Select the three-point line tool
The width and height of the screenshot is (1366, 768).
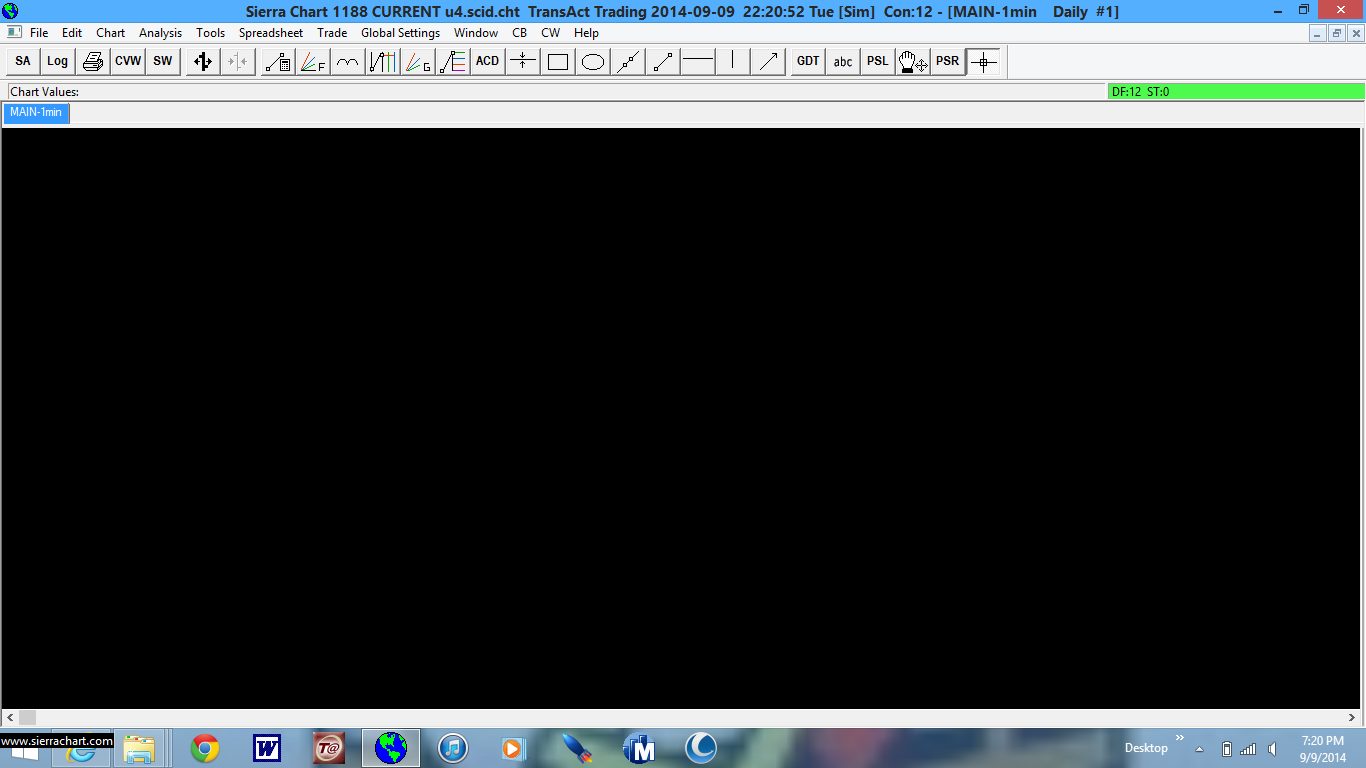pos(628,61)
